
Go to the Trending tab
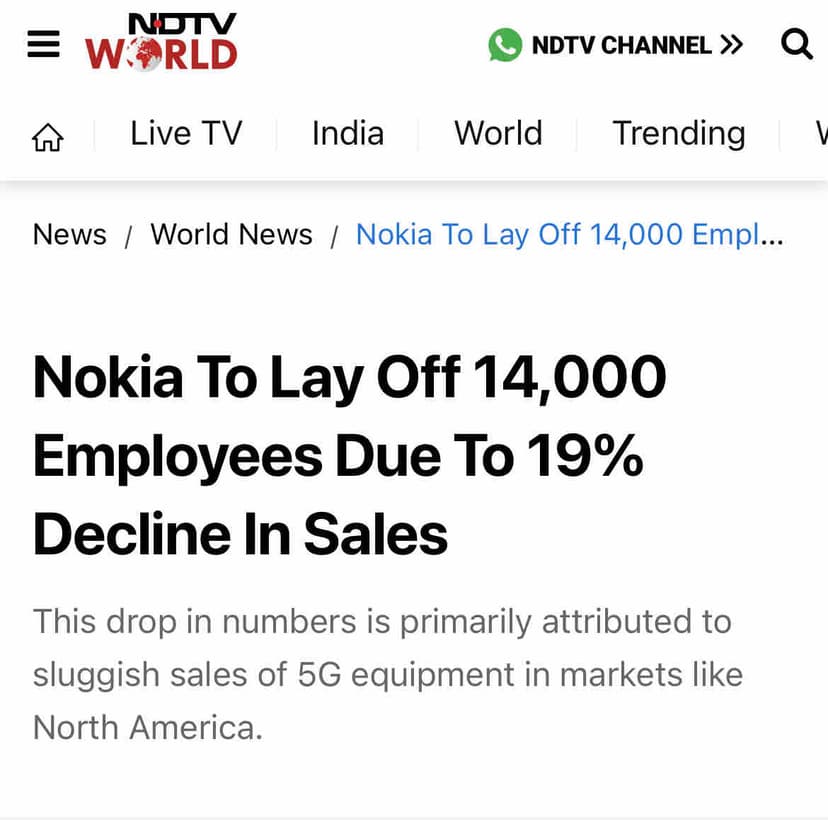(x=678, y=133)
